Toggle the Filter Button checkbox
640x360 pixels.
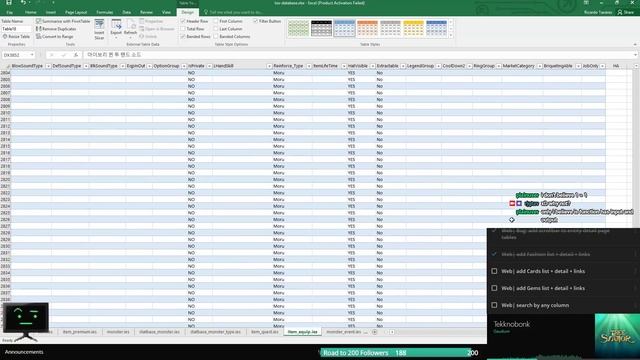256,21
